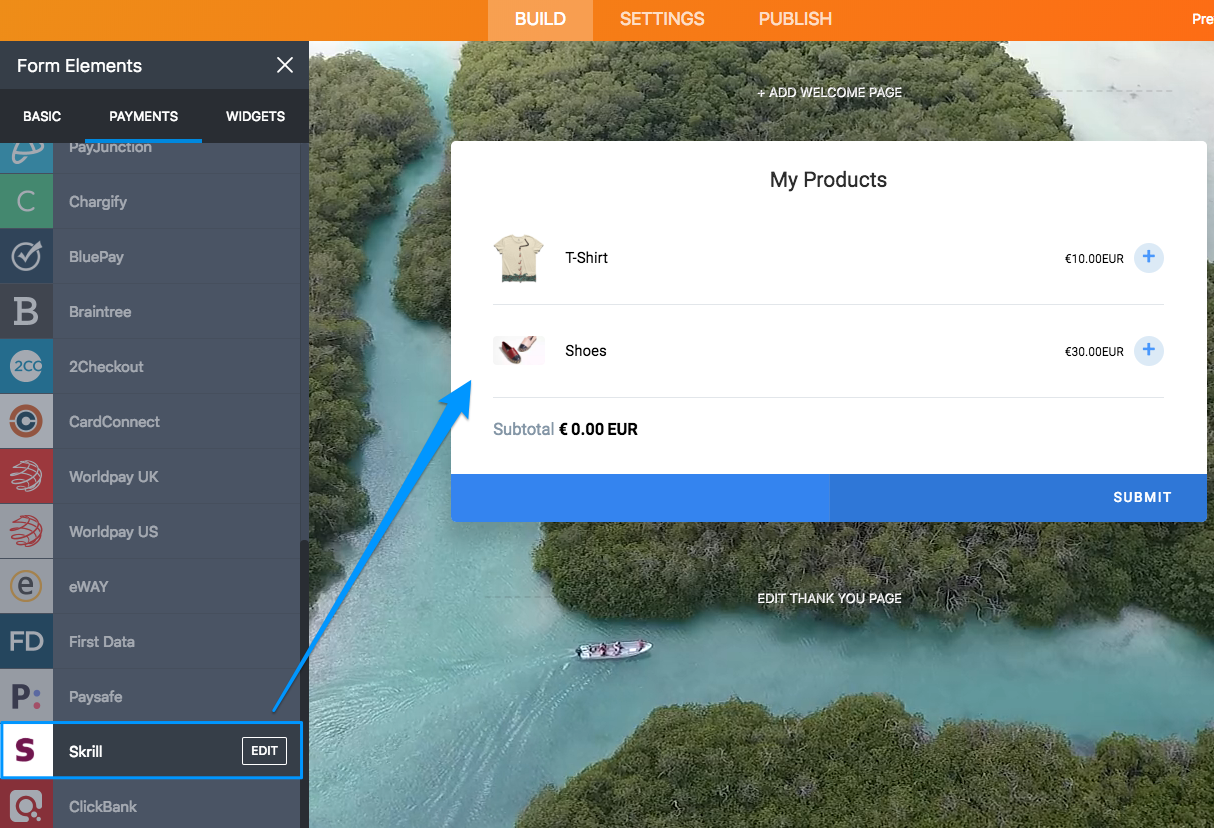Close the Form Elements panel
The height and width of the screenshot is (828, 1214).
coord(285,65)
